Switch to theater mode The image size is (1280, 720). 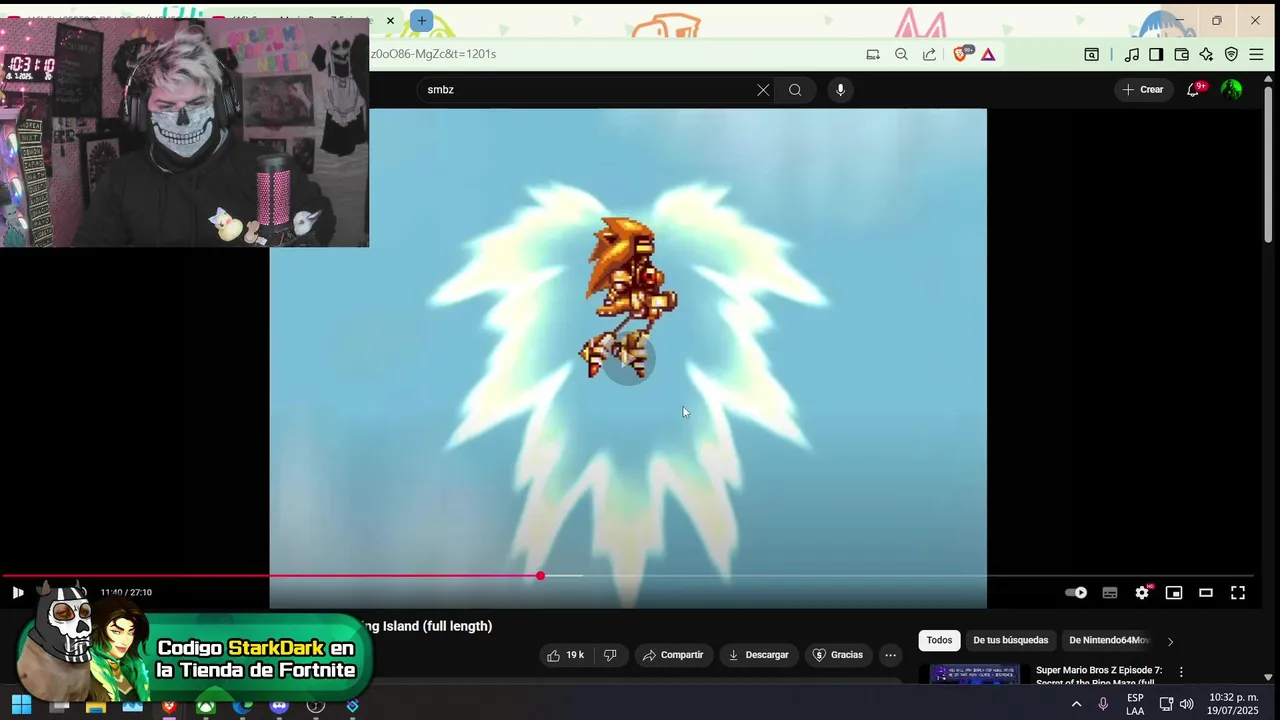point(1206,593)
